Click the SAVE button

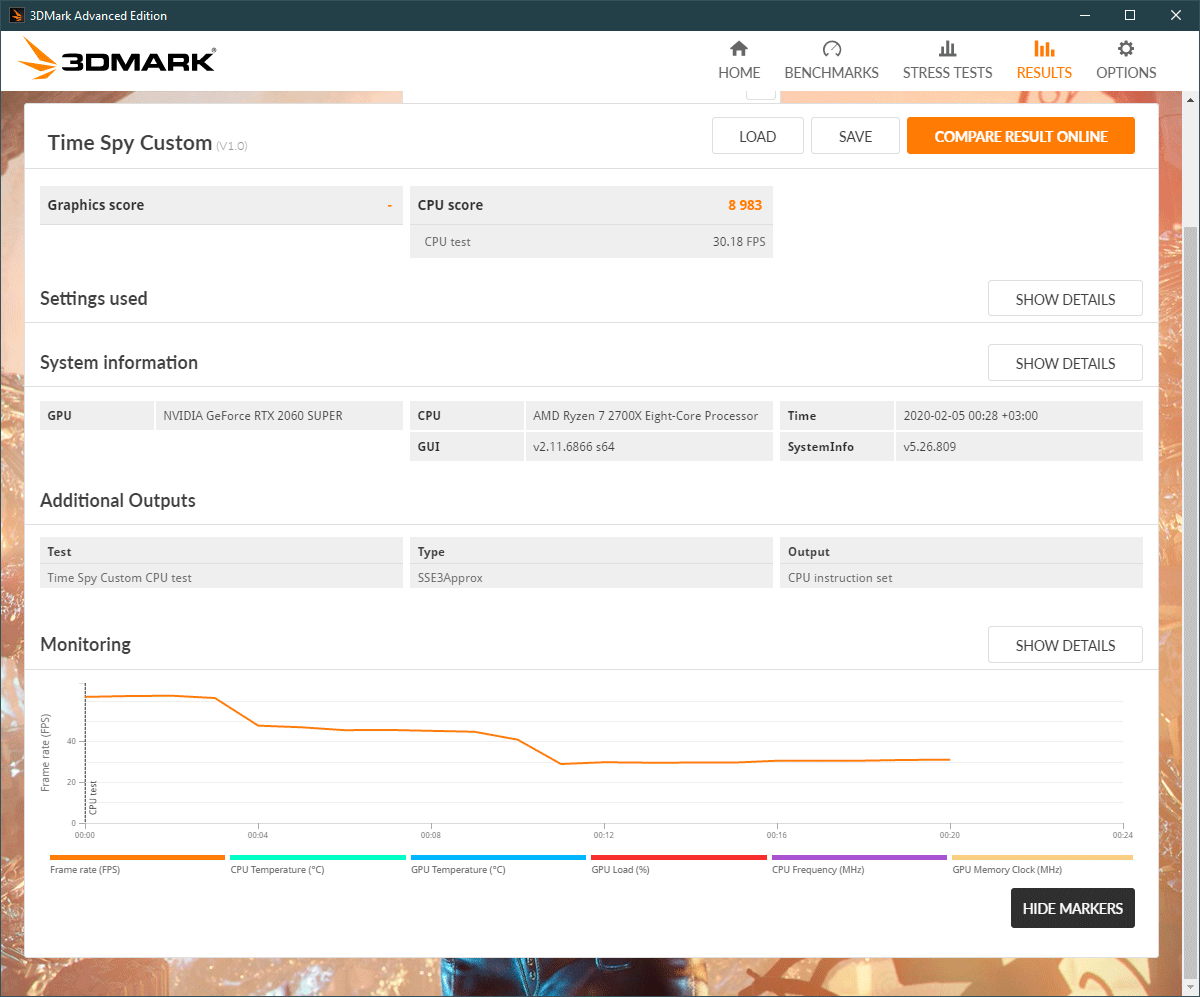(855, 136)
